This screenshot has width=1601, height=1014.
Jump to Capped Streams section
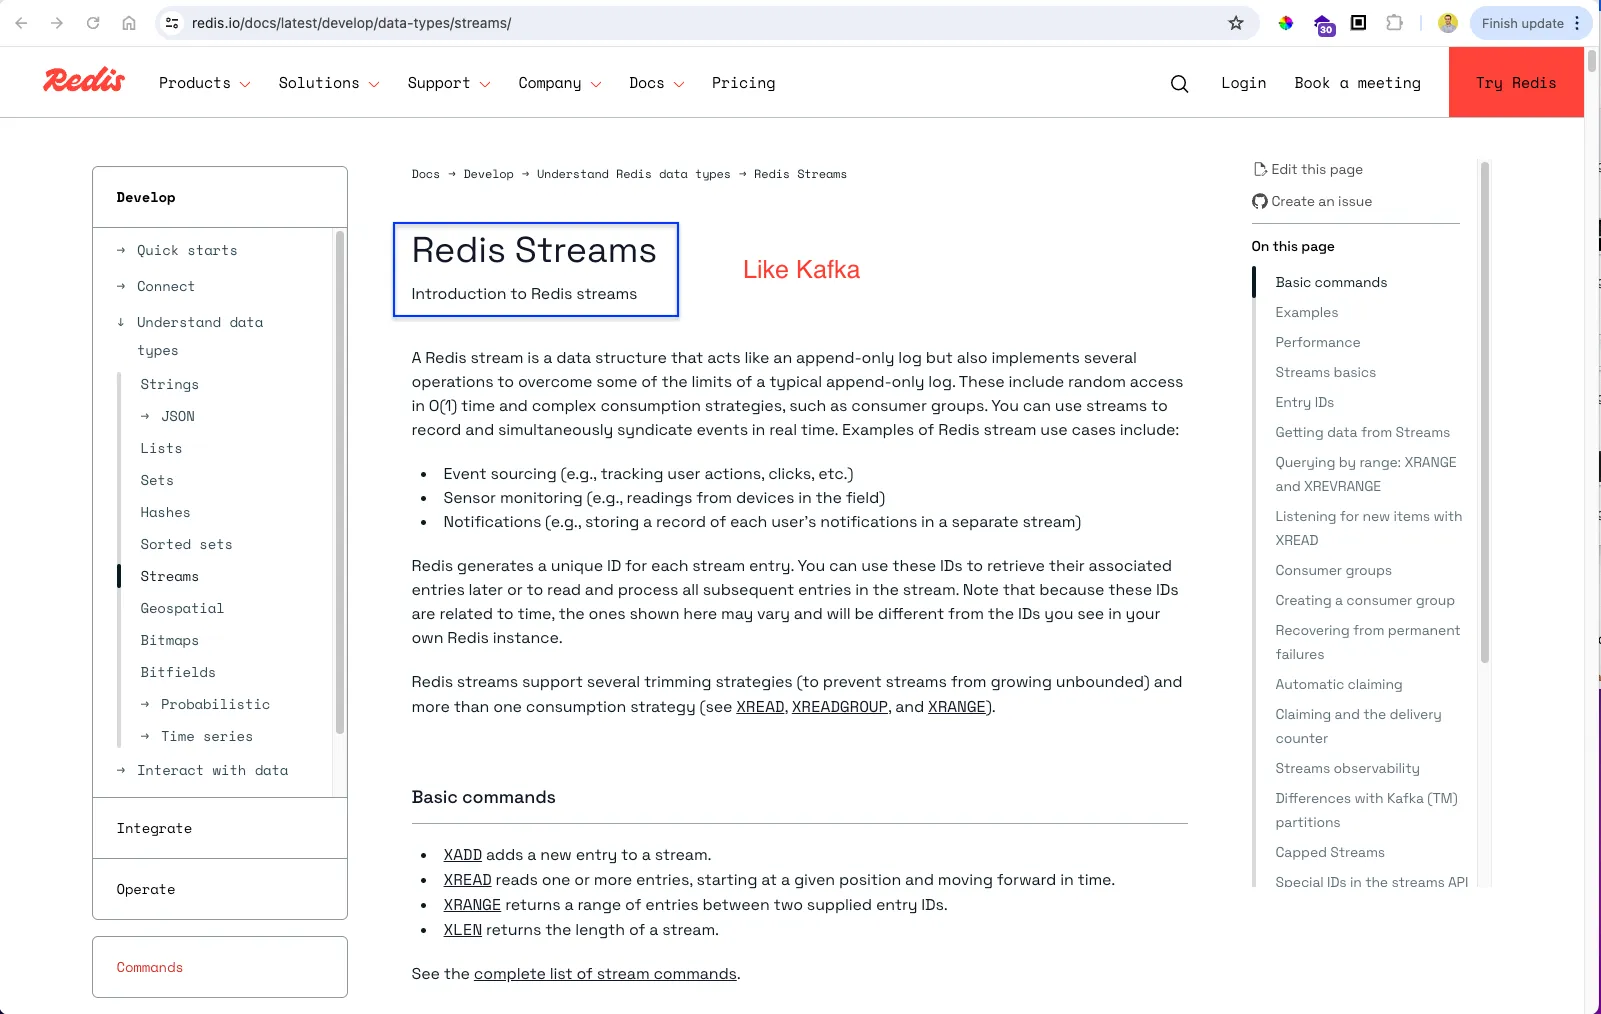(1330, 852)
